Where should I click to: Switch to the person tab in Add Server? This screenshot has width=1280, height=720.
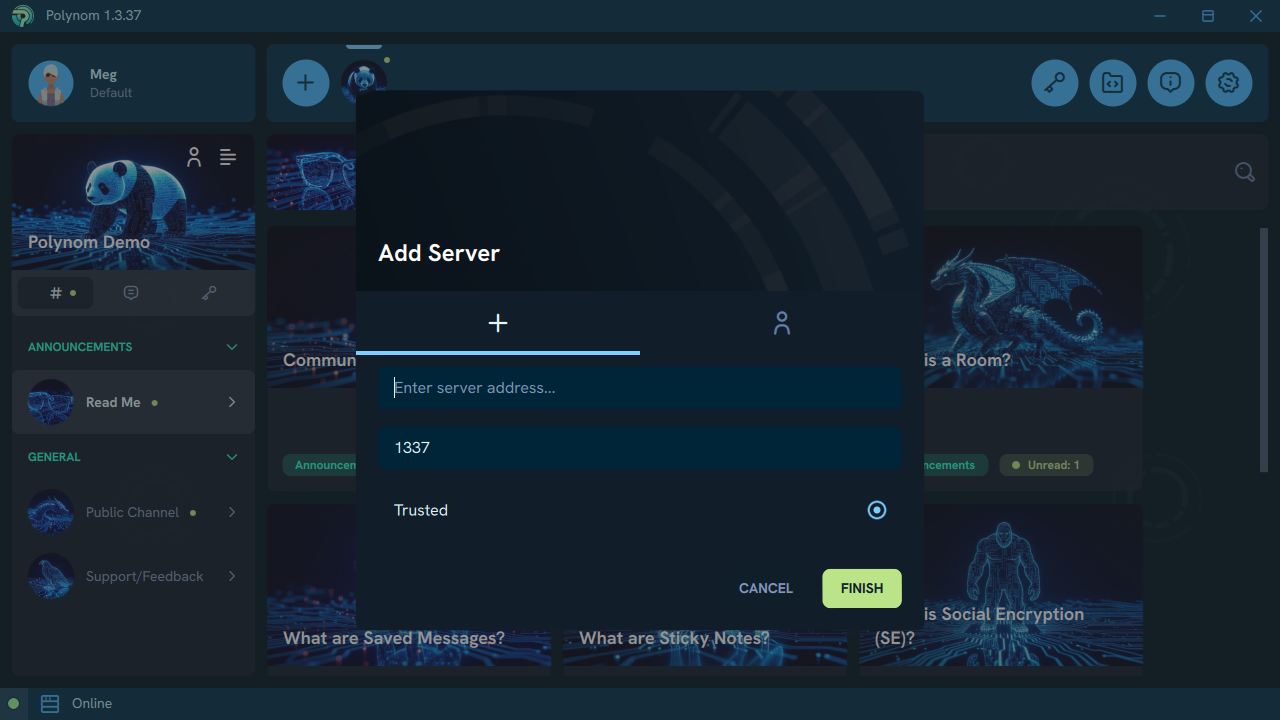(x=781, y=322)
